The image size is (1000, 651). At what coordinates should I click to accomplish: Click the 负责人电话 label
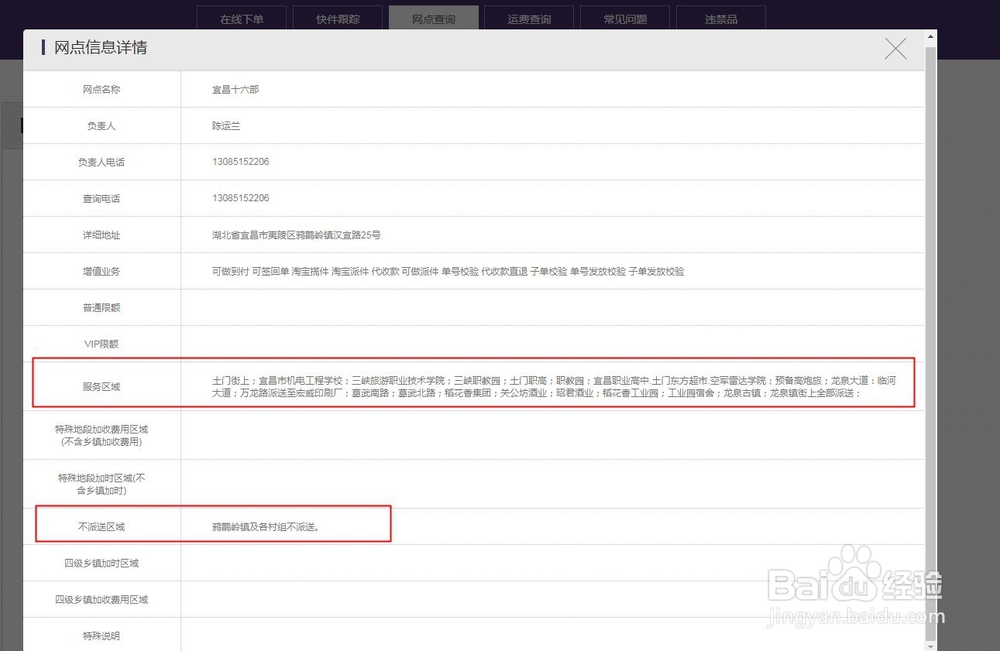101,162
